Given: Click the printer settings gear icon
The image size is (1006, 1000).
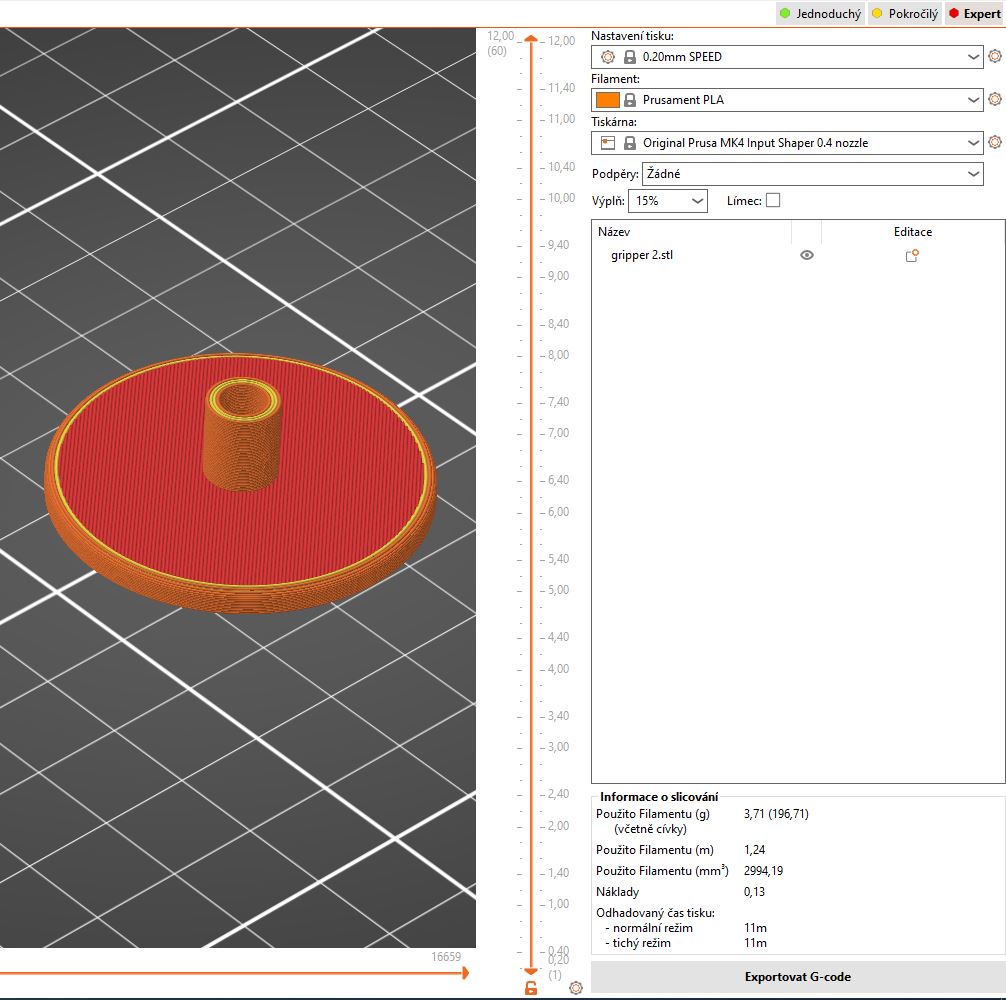Looking at the screenshot, I should pyautogui.click(x=995, y=142).
